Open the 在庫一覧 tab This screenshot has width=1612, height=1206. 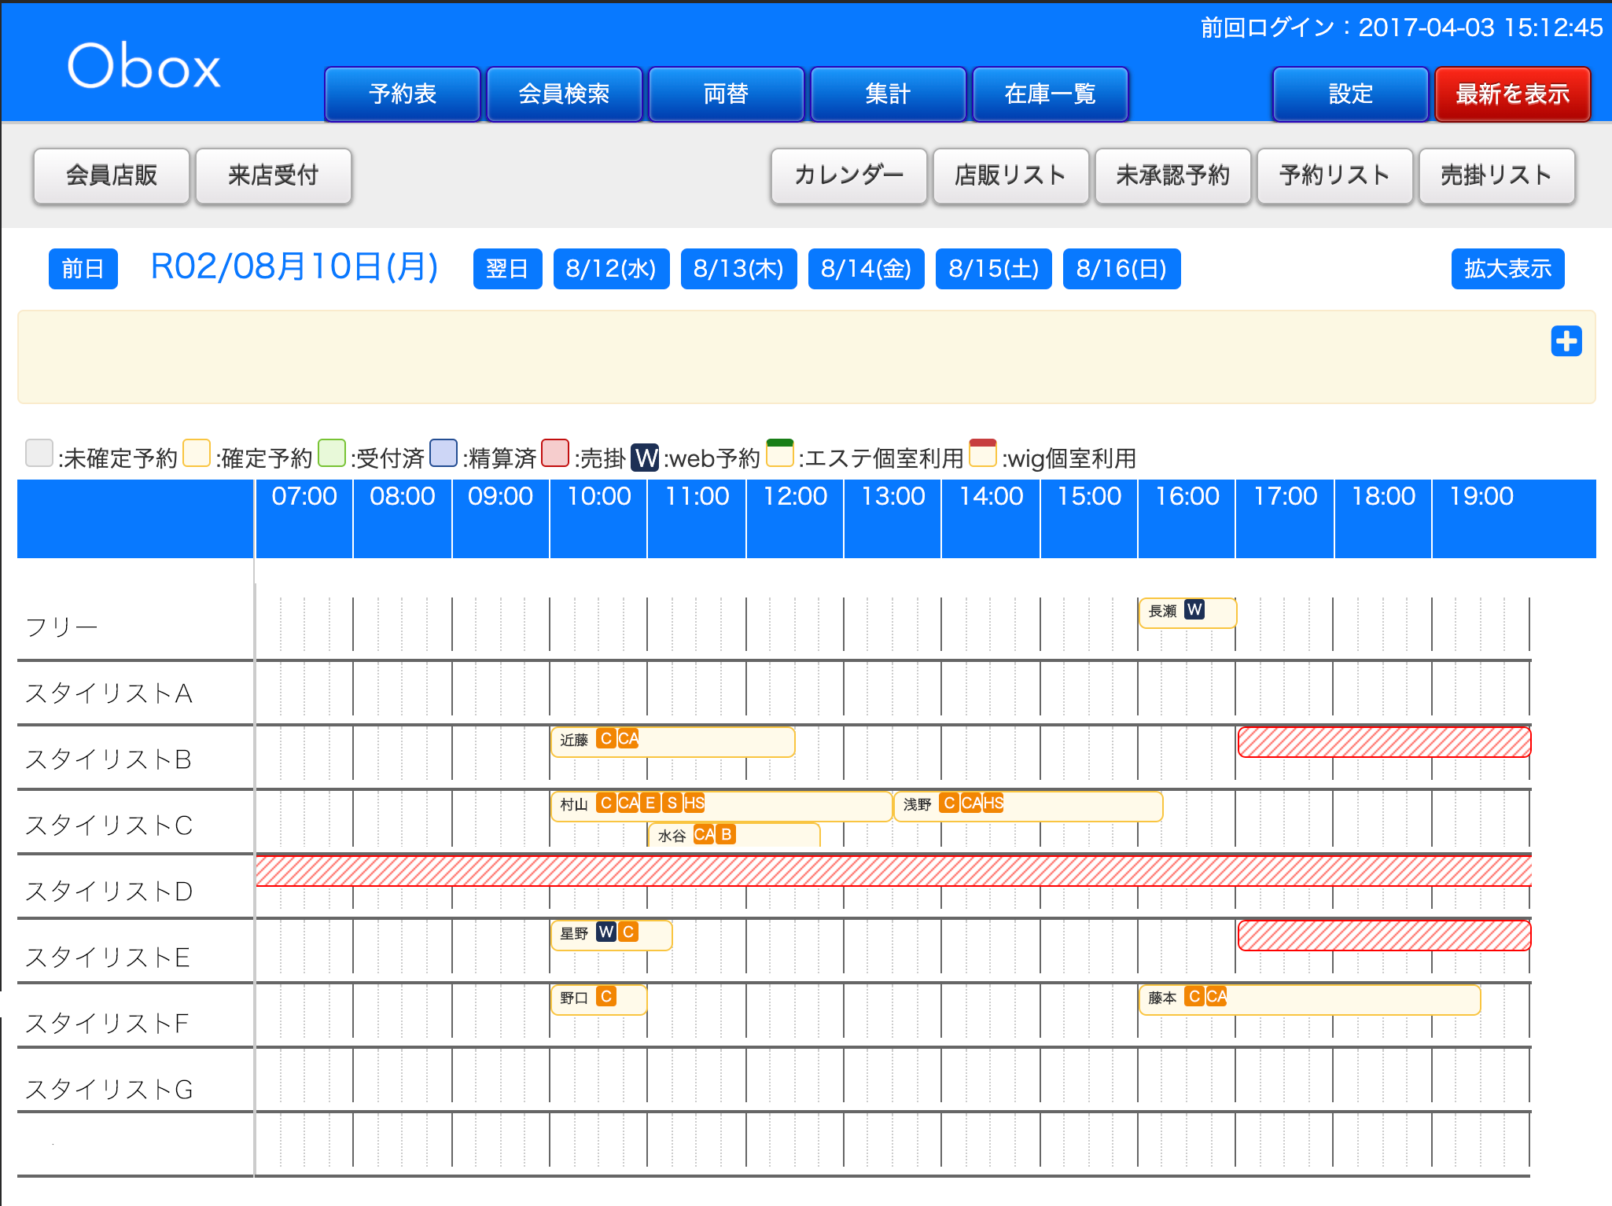pyautogui.click(x=1050, y=94)
